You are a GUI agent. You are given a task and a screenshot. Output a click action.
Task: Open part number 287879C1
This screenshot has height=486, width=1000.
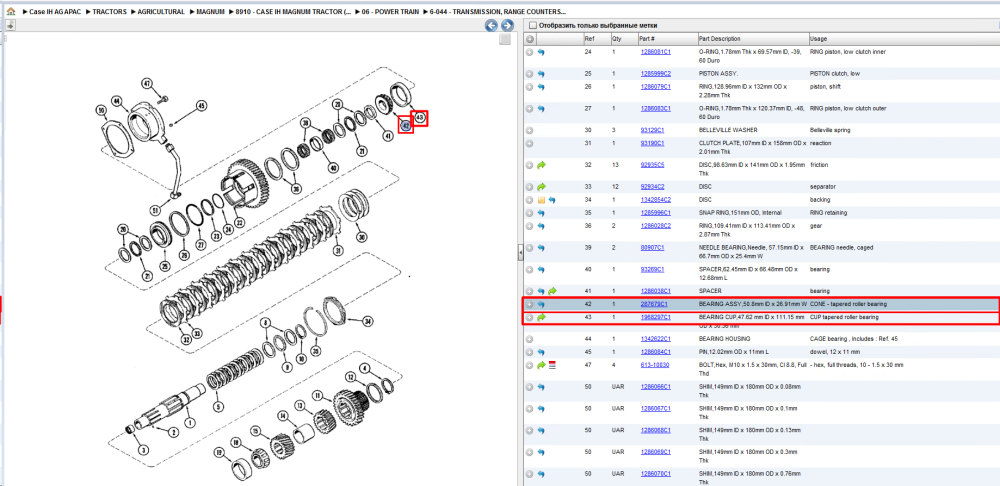pyautogui.click(x=654, y=304)
